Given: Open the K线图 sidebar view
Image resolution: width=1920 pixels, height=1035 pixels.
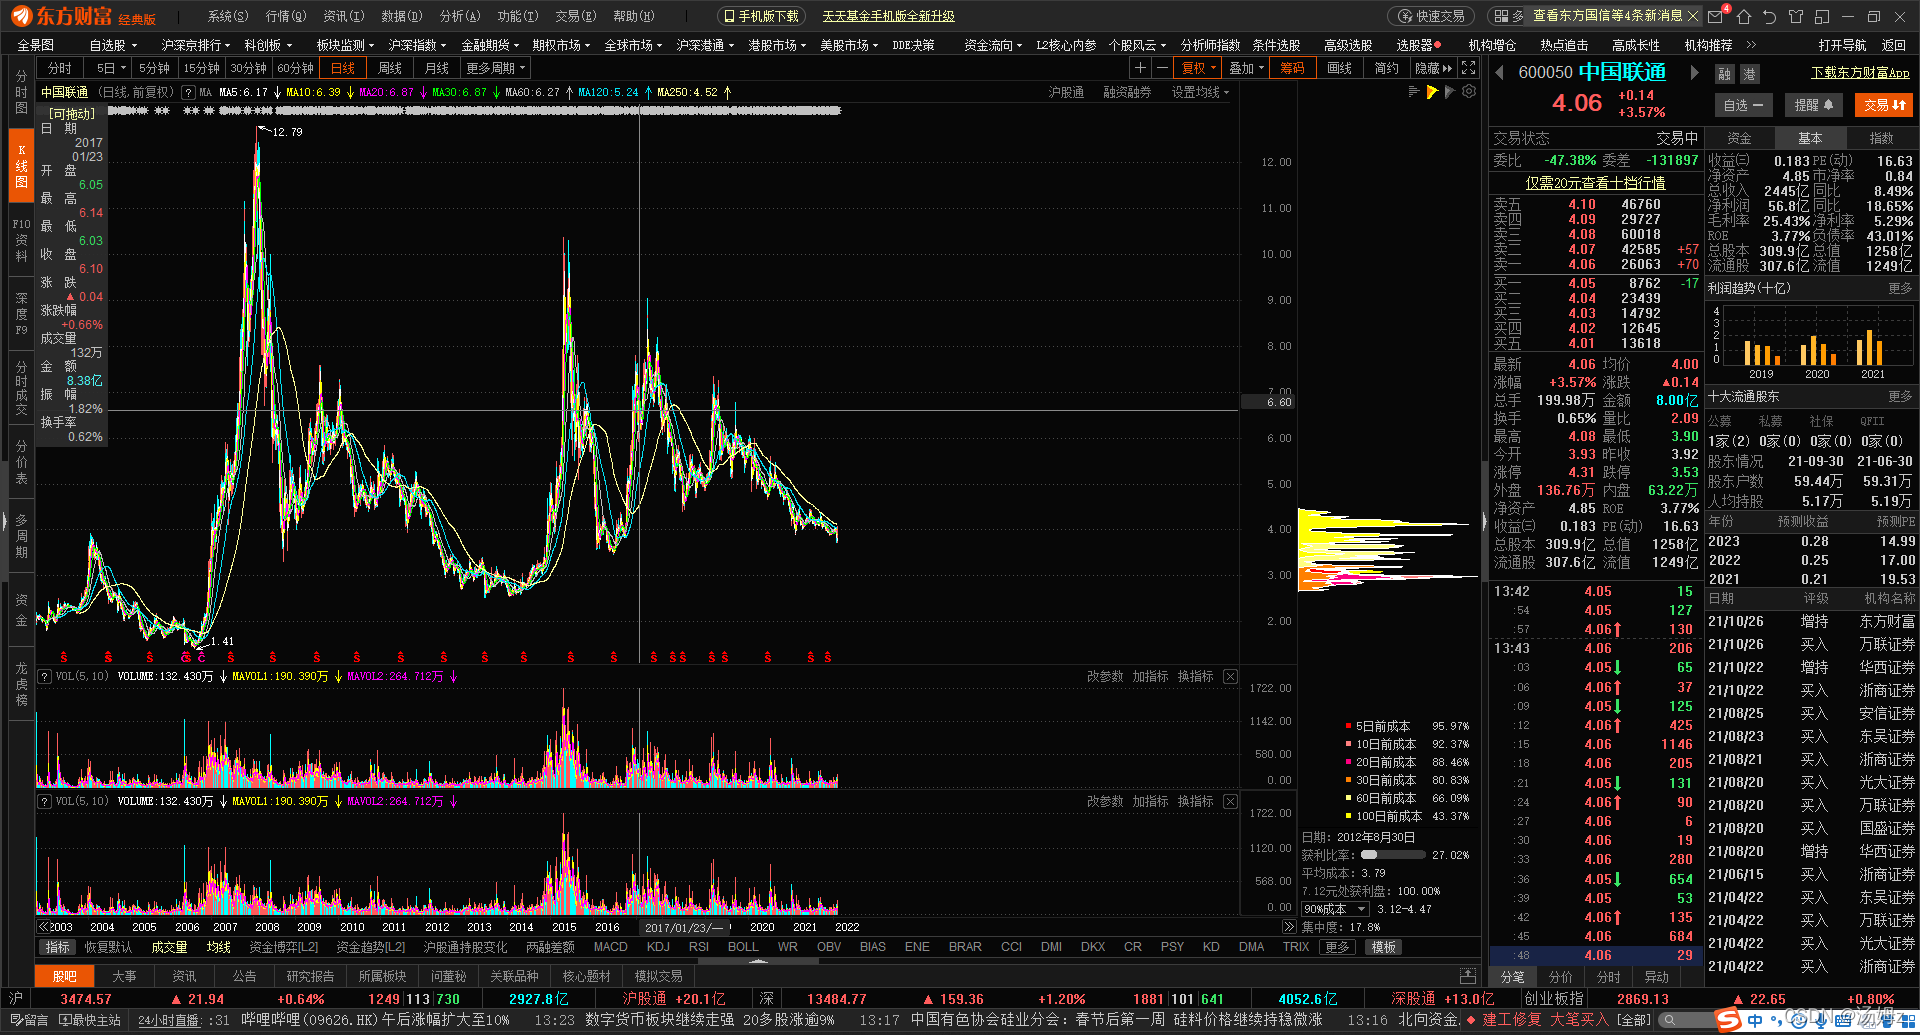Looking at the screenshot, I should 21,166.
